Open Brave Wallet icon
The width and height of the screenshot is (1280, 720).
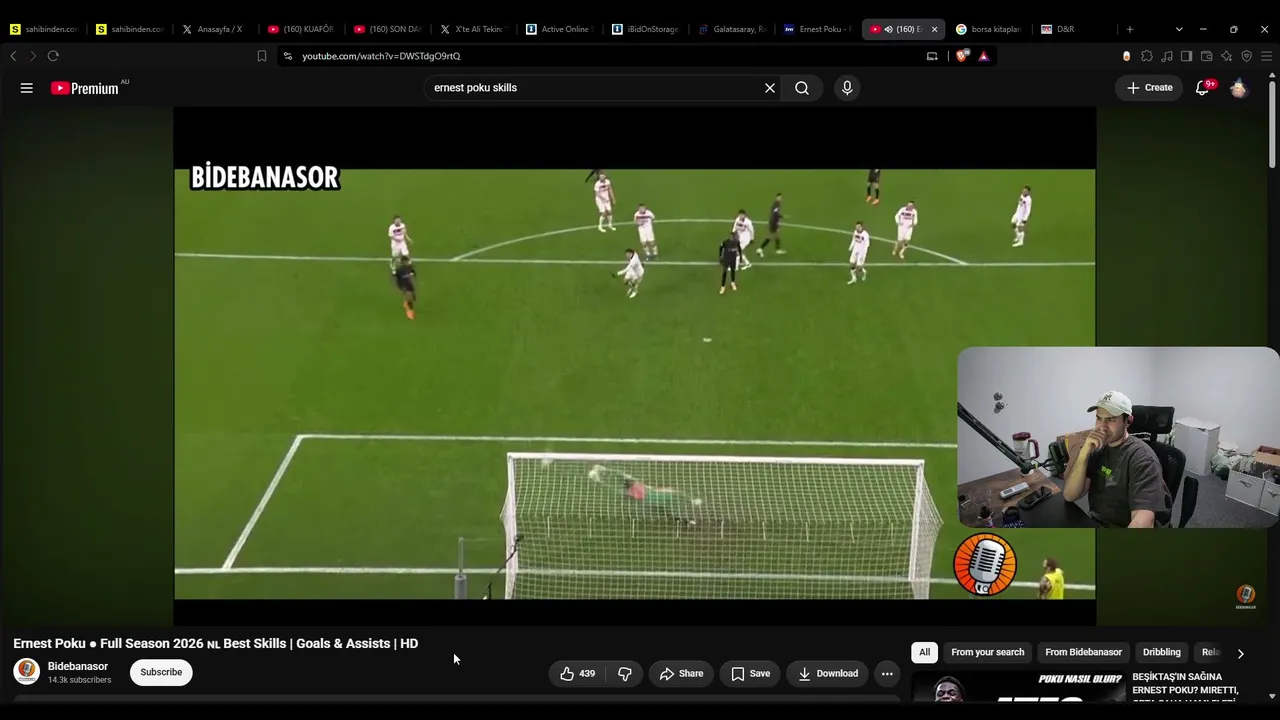coord(1207,56)
